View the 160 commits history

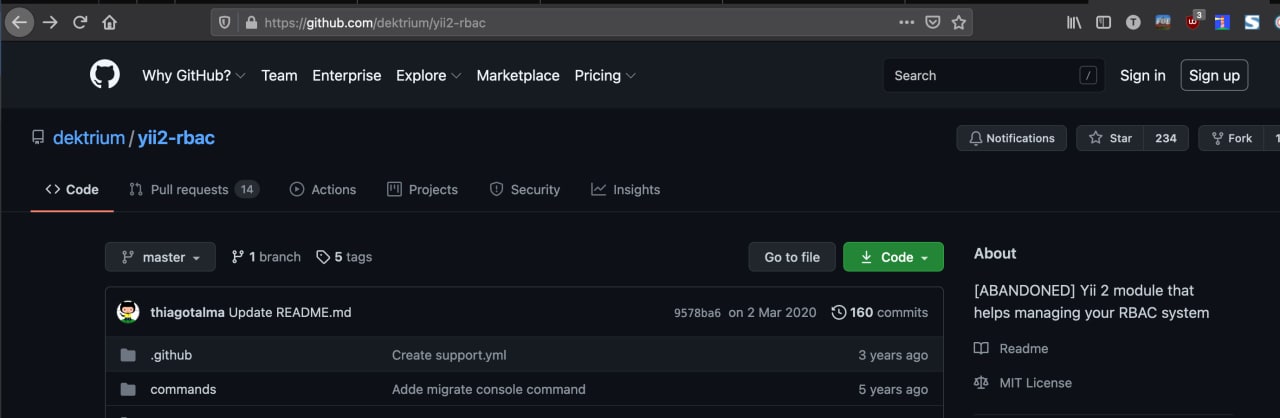(880, 312)
